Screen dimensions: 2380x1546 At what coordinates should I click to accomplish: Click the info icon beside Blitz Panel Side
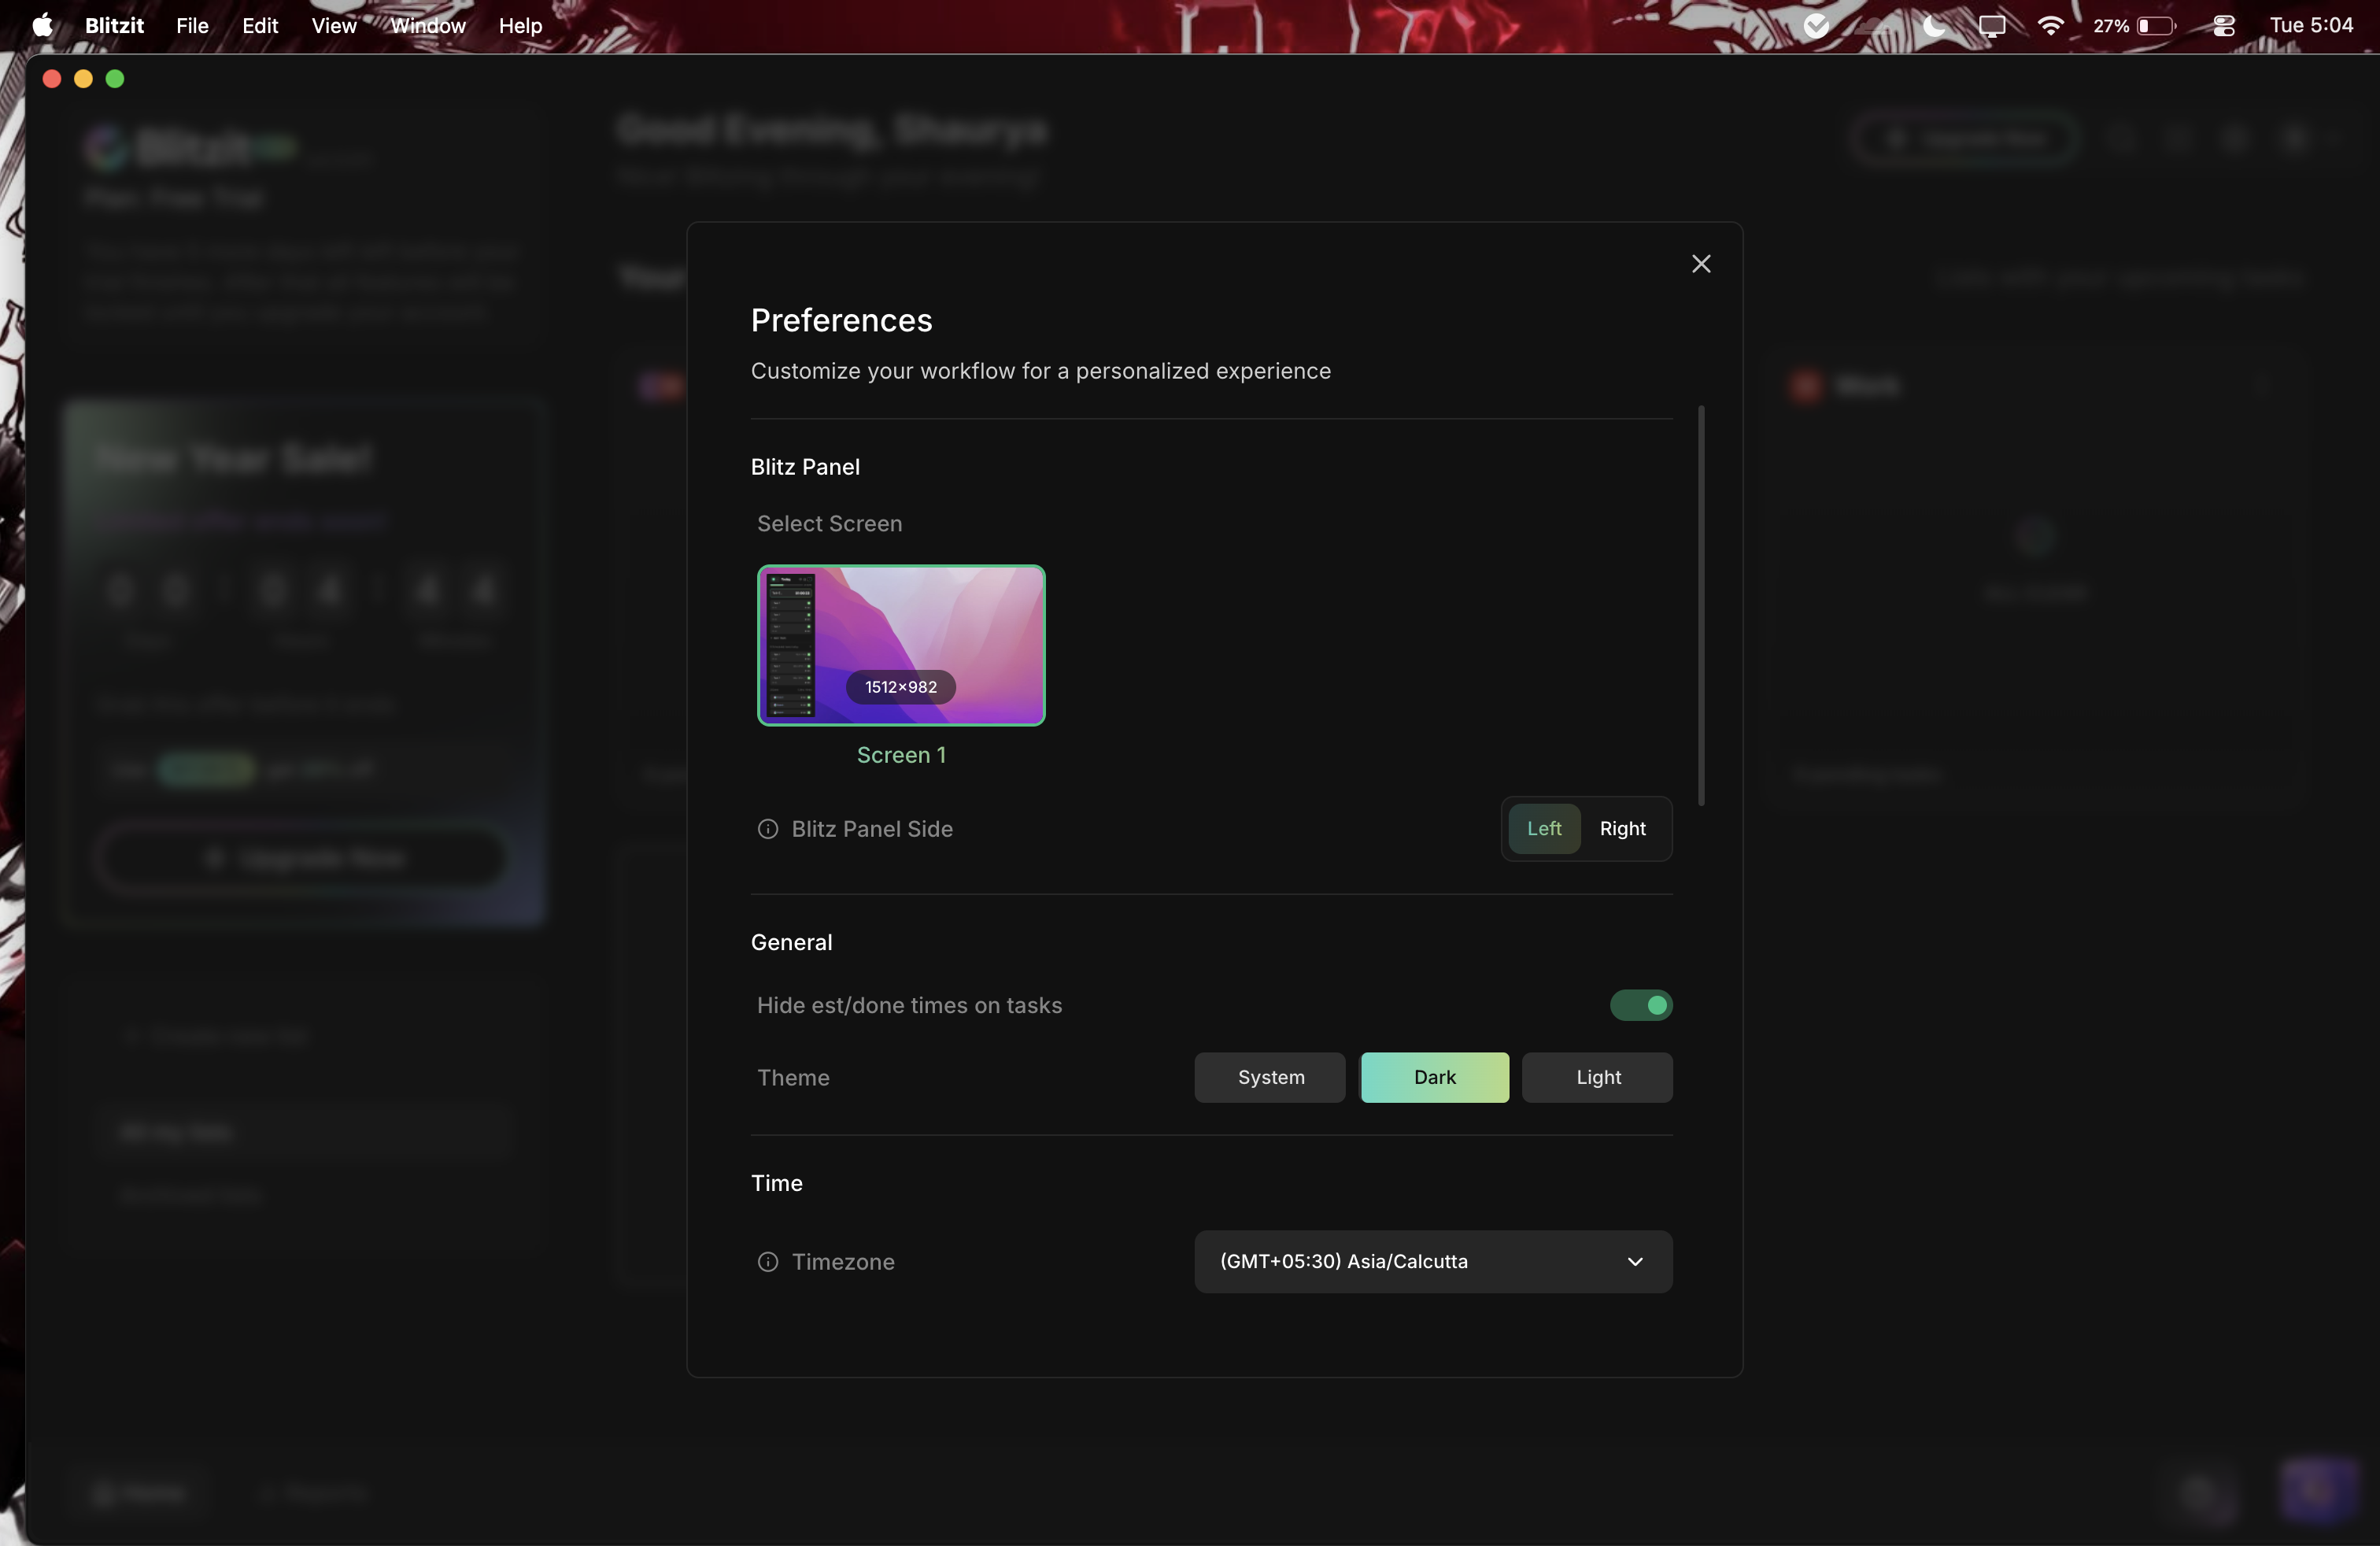tap(768, 829)
